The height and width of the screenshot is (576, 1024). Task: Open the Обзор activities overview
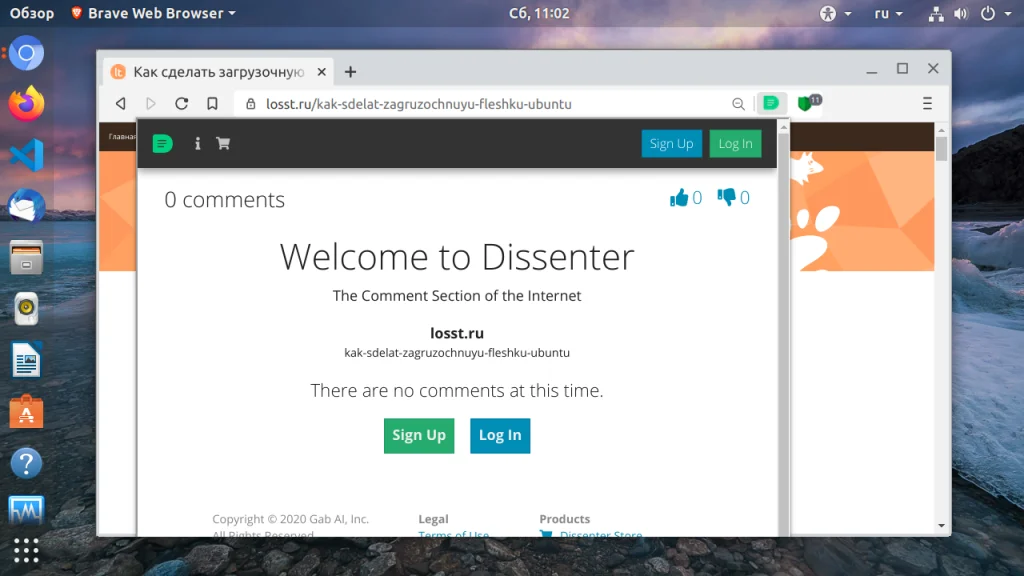click(x=32, y=13)
